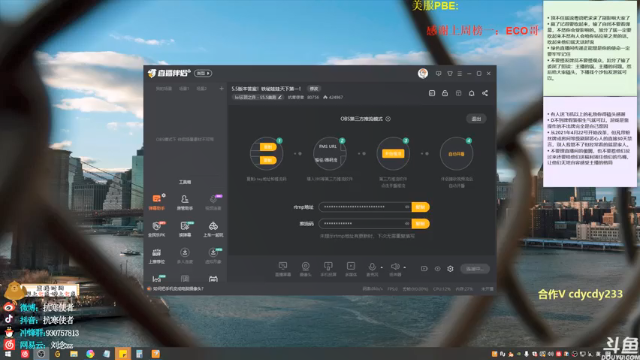Toggle rtmp address visibility eye icon
The image size is (640, 360).
point(407,207)
